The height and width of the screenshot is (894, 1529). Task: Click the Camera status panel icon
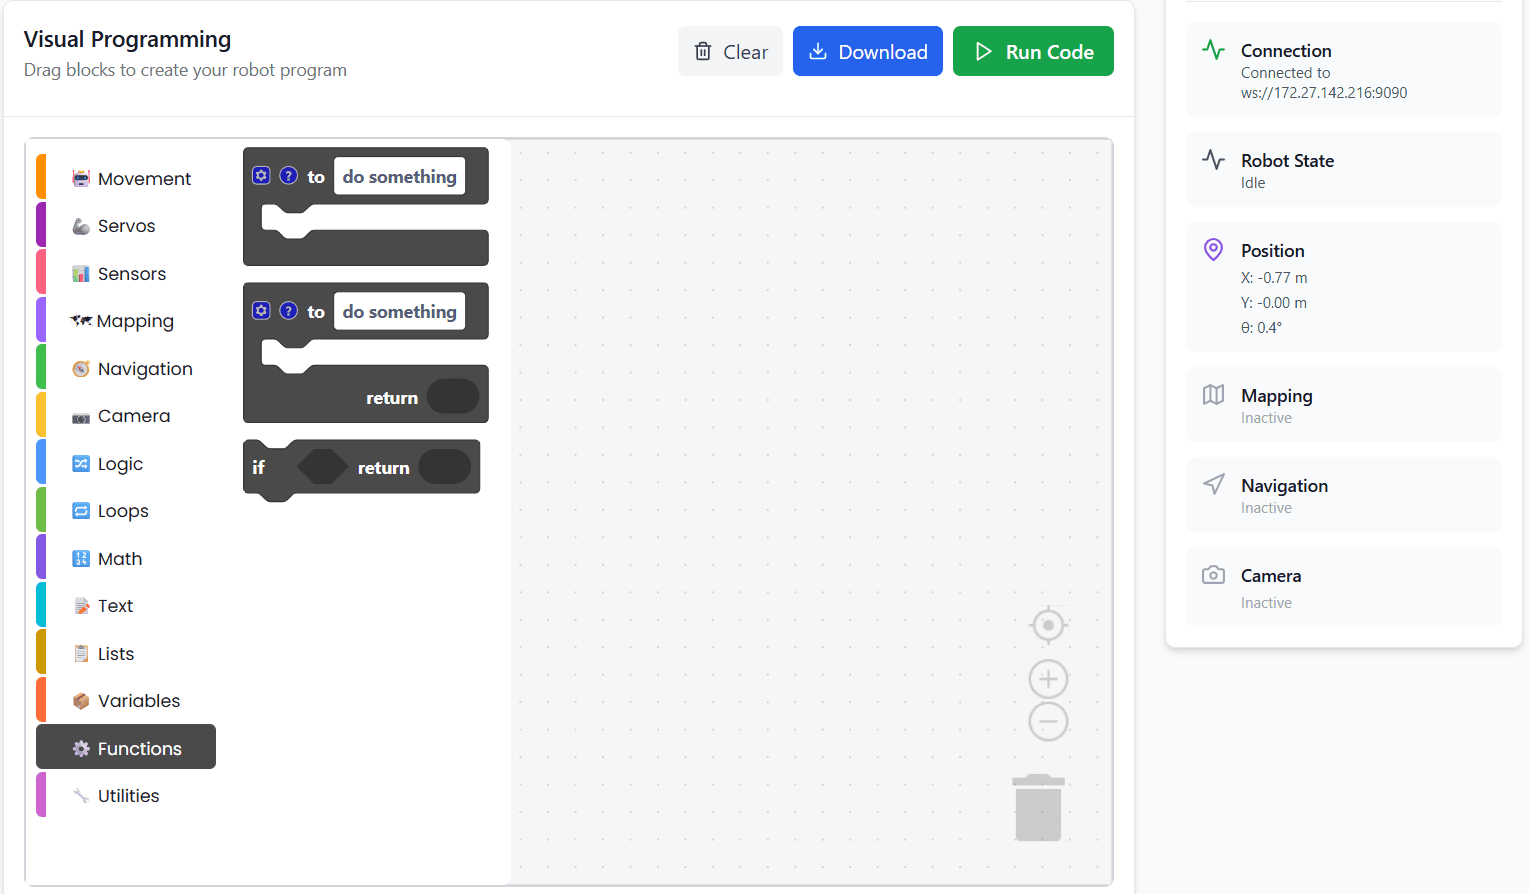pos(1213,575)
